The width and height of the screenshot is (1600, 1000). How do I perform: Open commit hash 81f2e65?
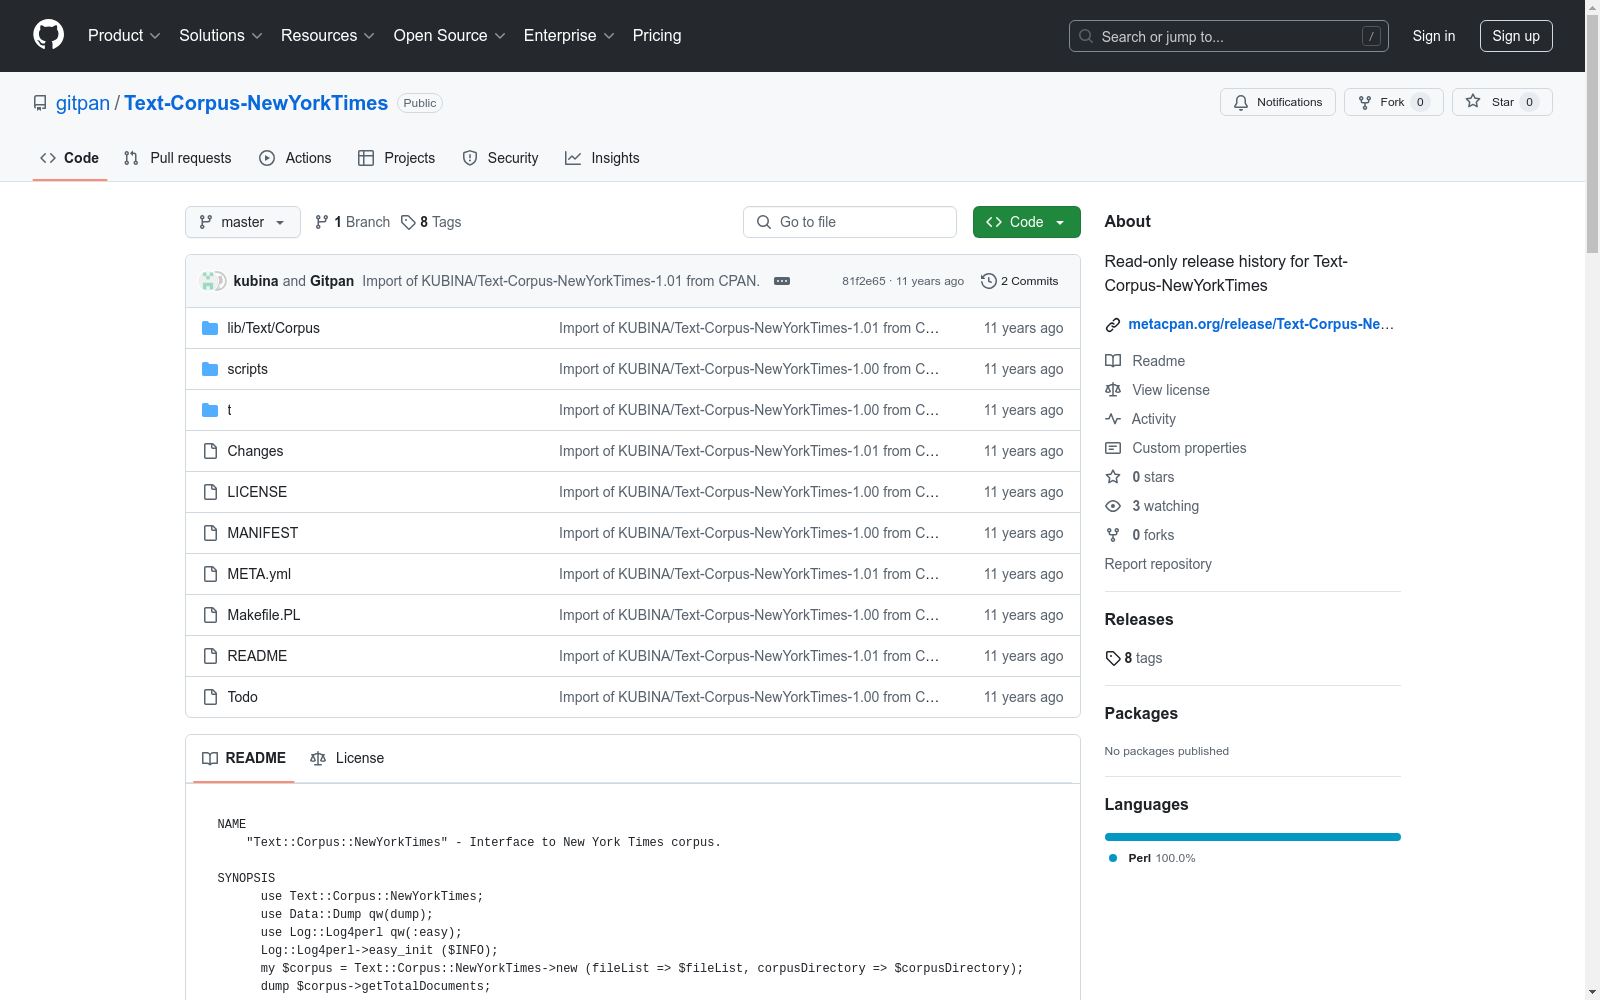pos(864,281)
